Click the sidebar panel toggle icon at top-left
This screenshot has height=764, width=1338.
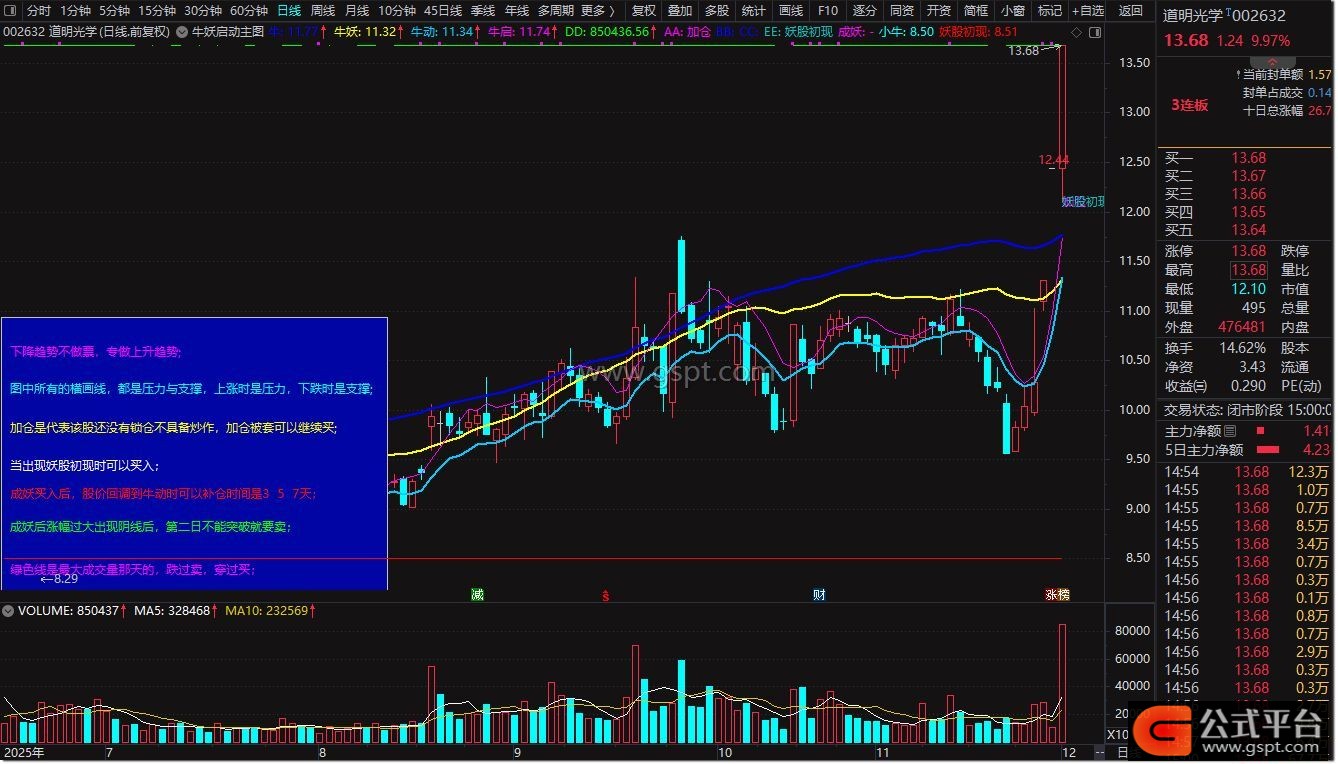pos(11,11)
